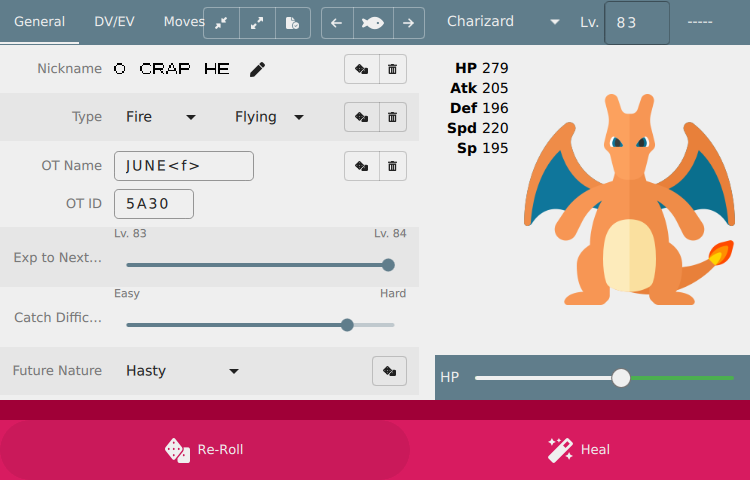
Task: Randomize the Type with dice icon
Action: [x=362, y=117]
